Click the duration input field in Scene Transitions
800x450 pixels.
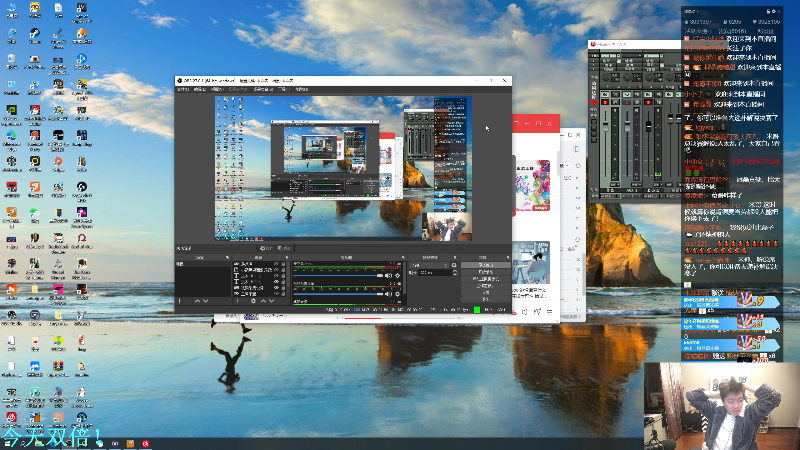click(435, 272)
